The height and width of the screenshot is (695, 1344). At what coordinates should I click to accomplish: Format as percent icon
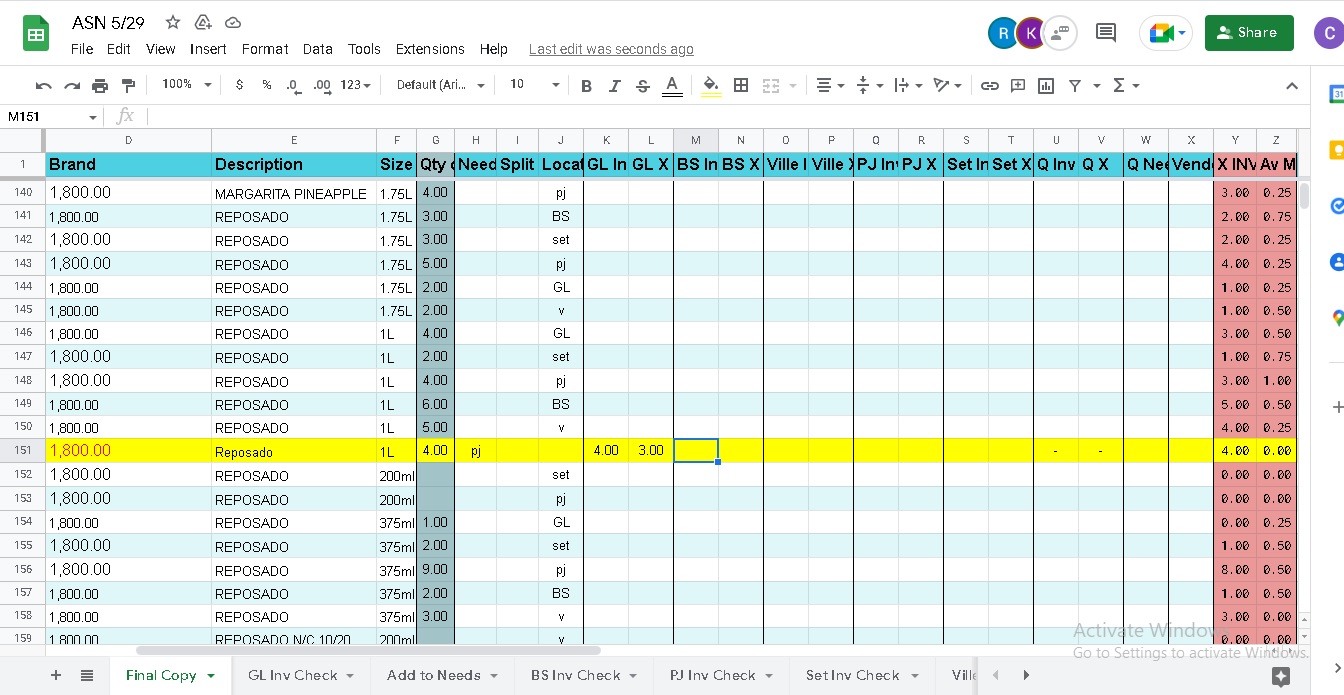pos(267,85)
